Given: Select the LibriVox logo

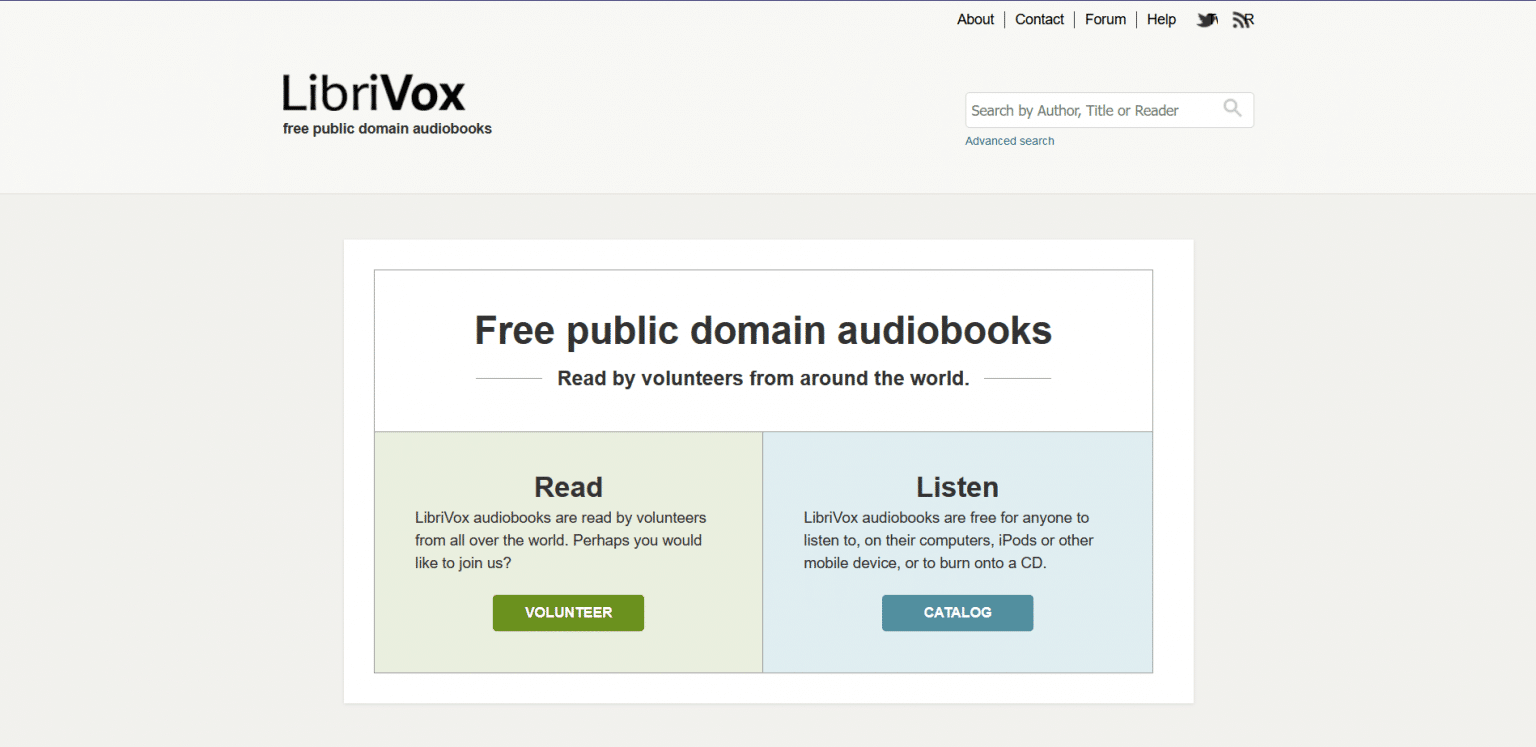Looking at the screenshot, I should [x=373, y=92].
